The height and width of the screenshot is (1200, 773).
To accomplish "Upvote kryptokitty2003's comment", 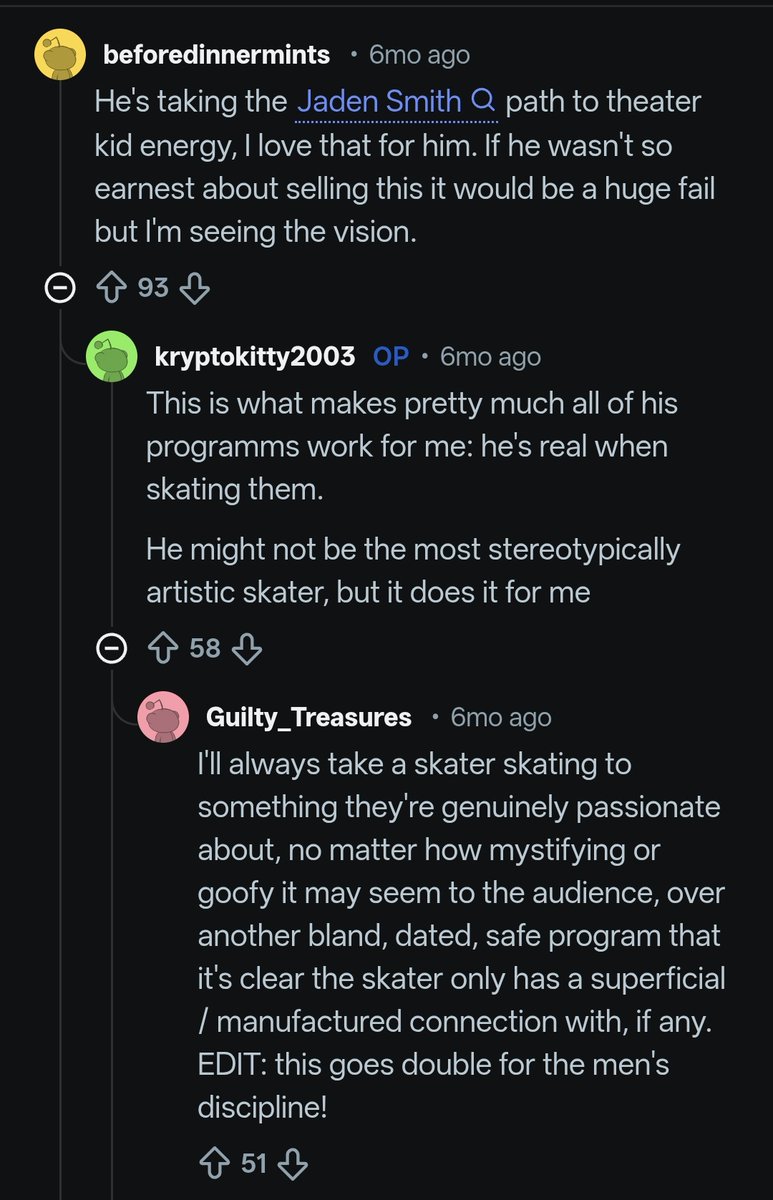I will [162, 648].
